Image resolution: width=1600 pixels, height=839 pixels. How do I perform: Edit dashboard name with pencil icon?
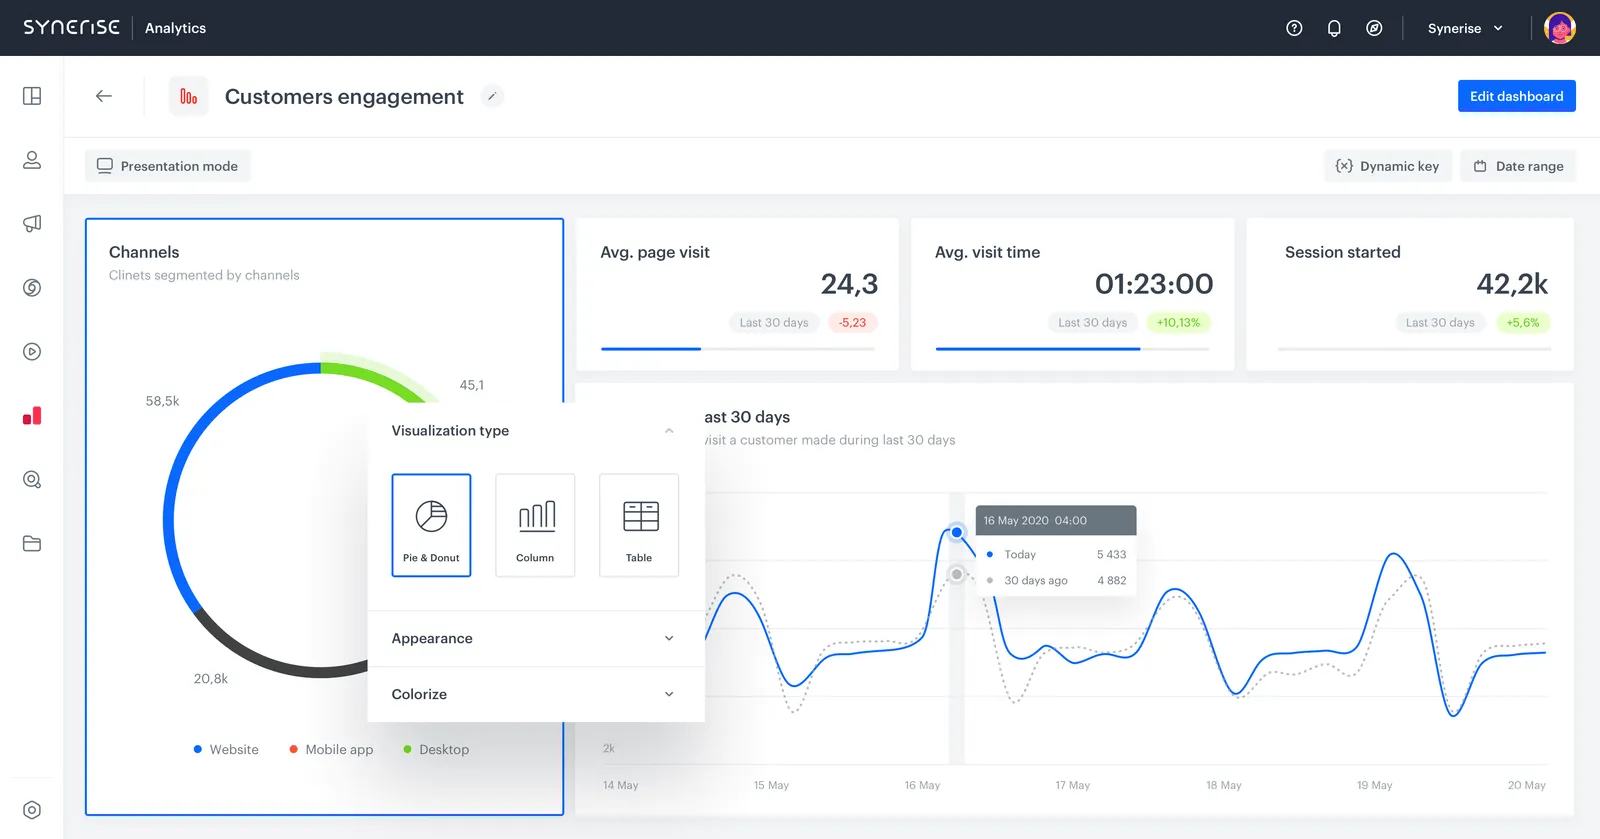pyautogui.click(x=492, y=96)
